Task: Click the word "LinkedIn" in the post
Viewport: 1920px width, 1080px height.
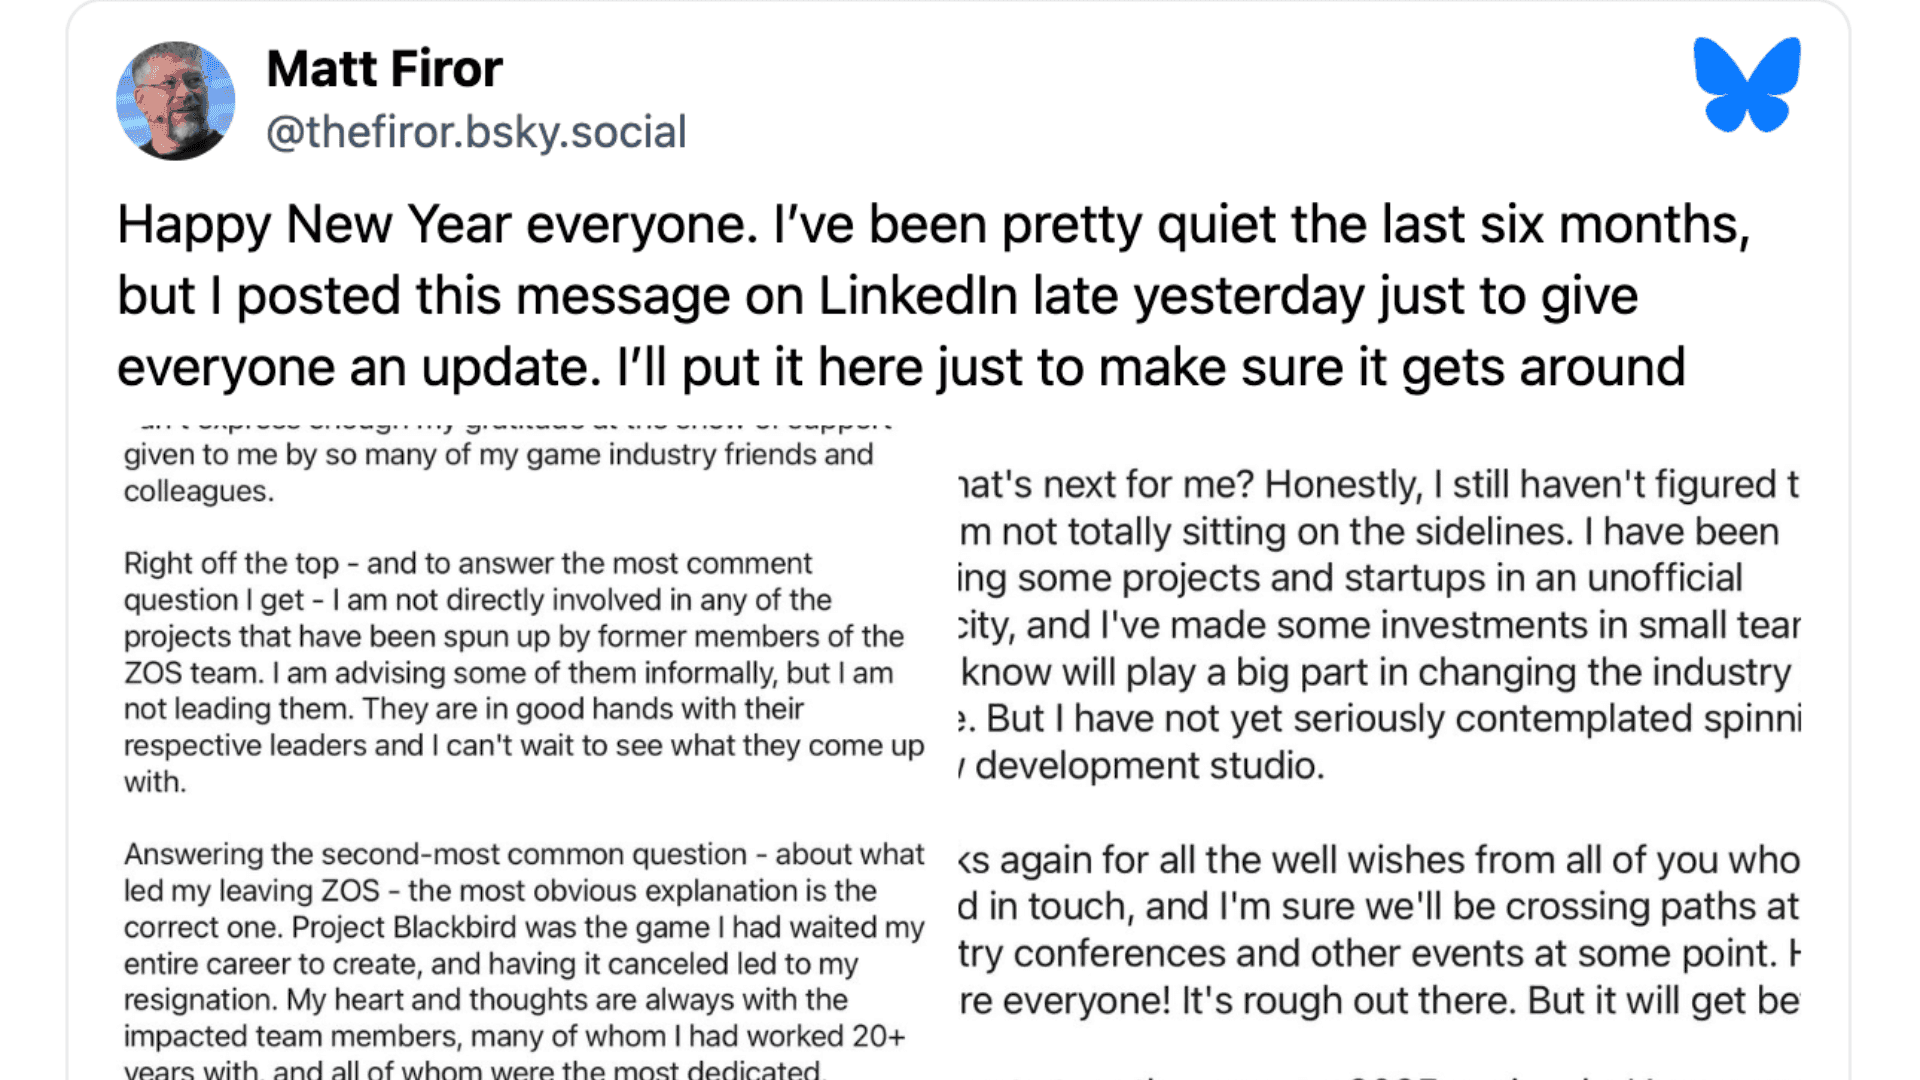Action: click(x=918, y=296)
